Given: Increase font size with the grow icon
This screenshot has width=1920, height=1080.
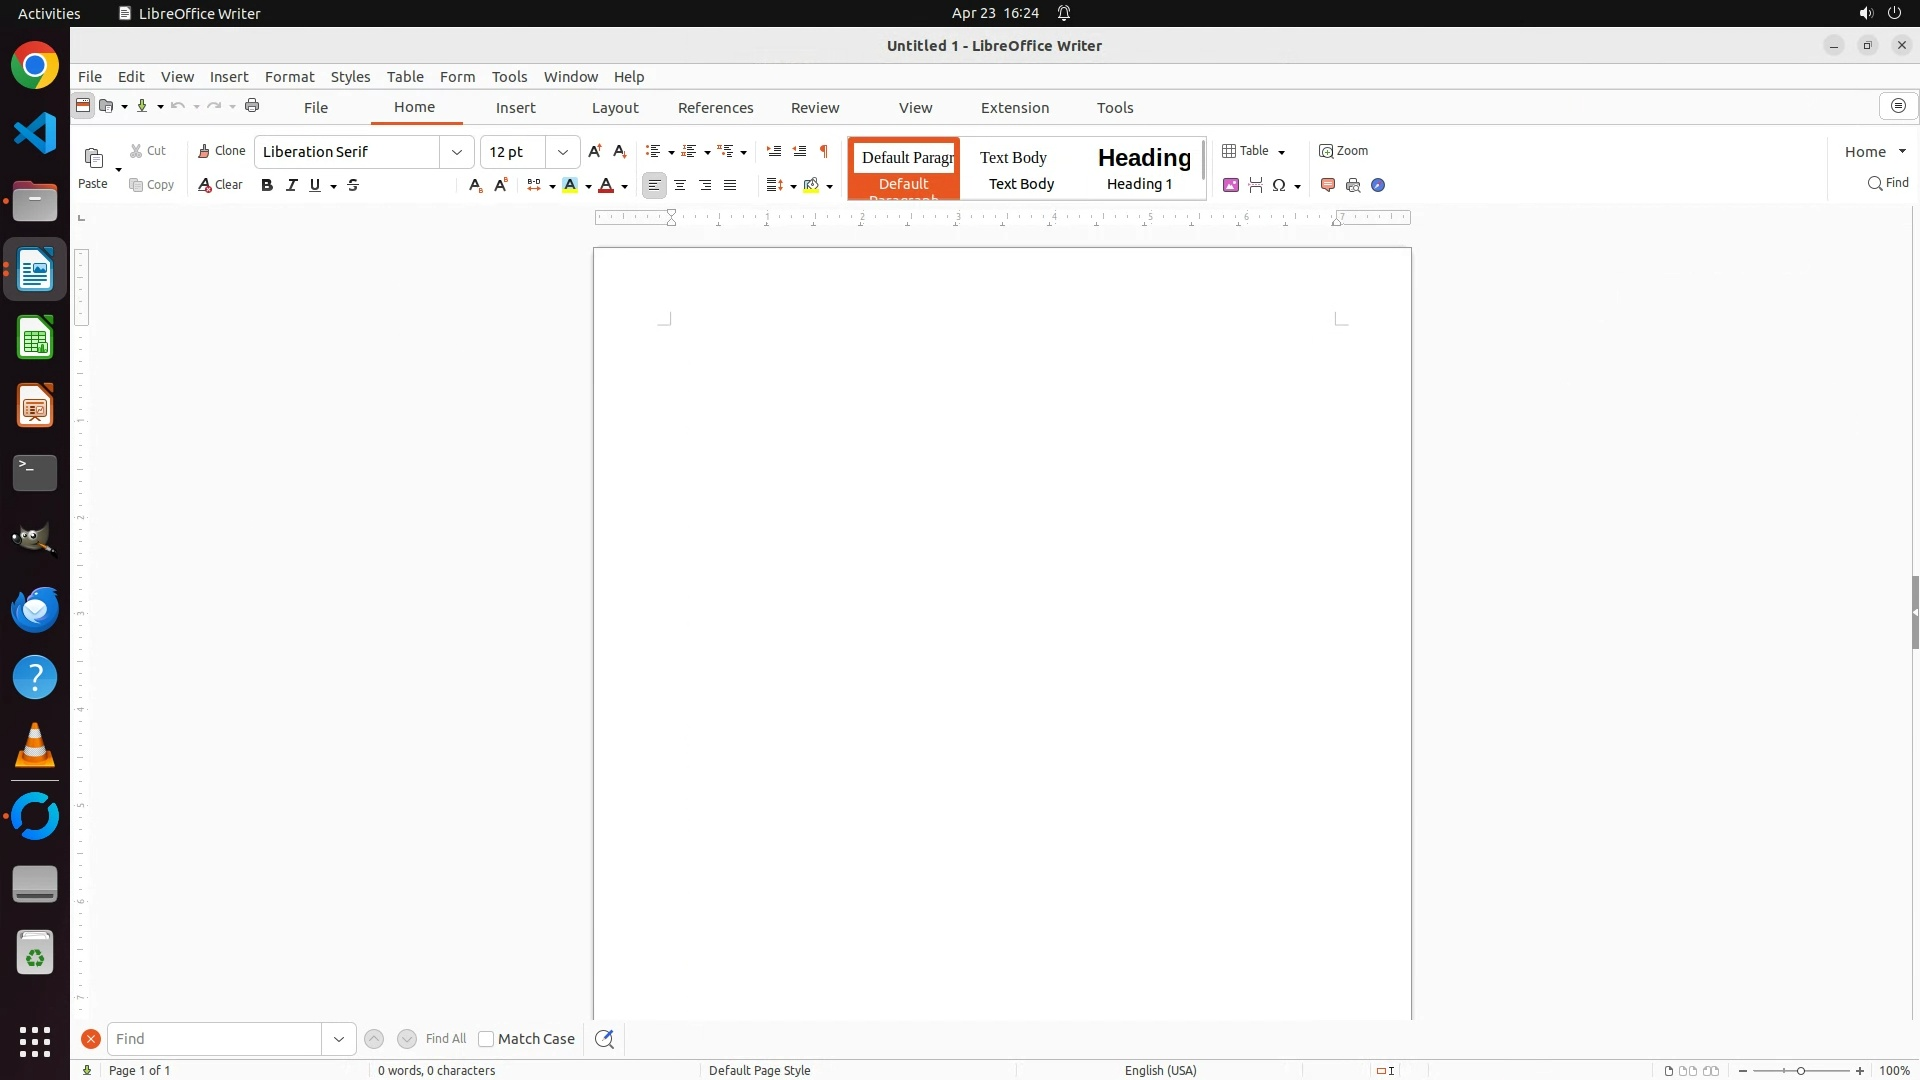Looking at the screenshot, I should coord(595,151).
